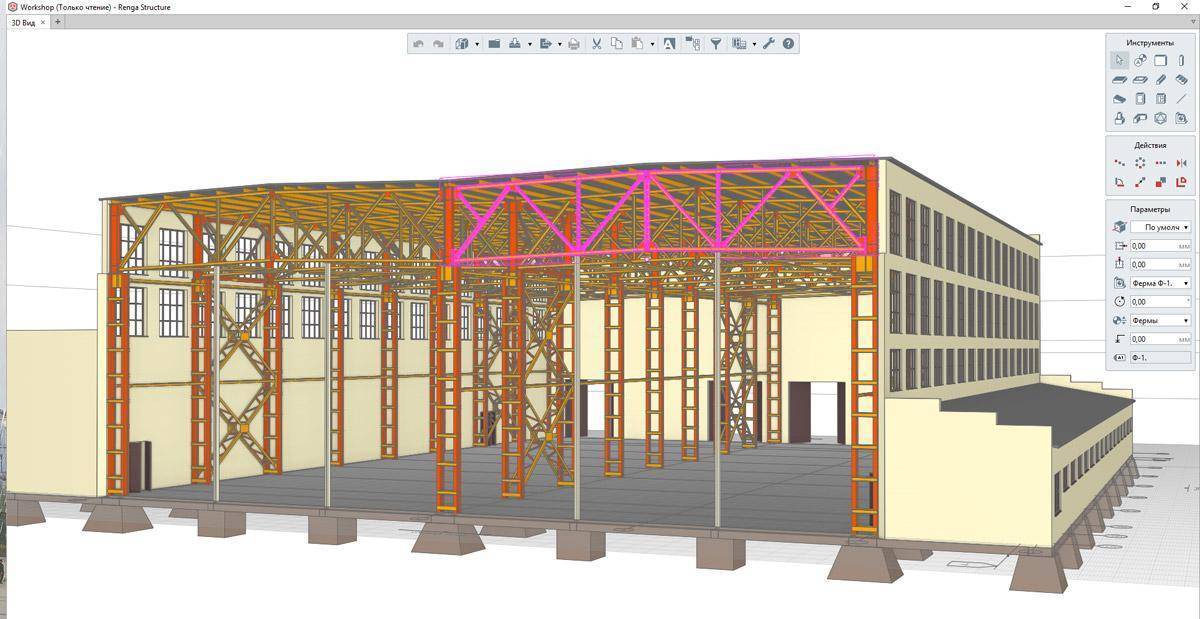This screenshot has height=619, width=1200.
Task: Switch to the '3D Вид' tab
Action: [24, 21]
